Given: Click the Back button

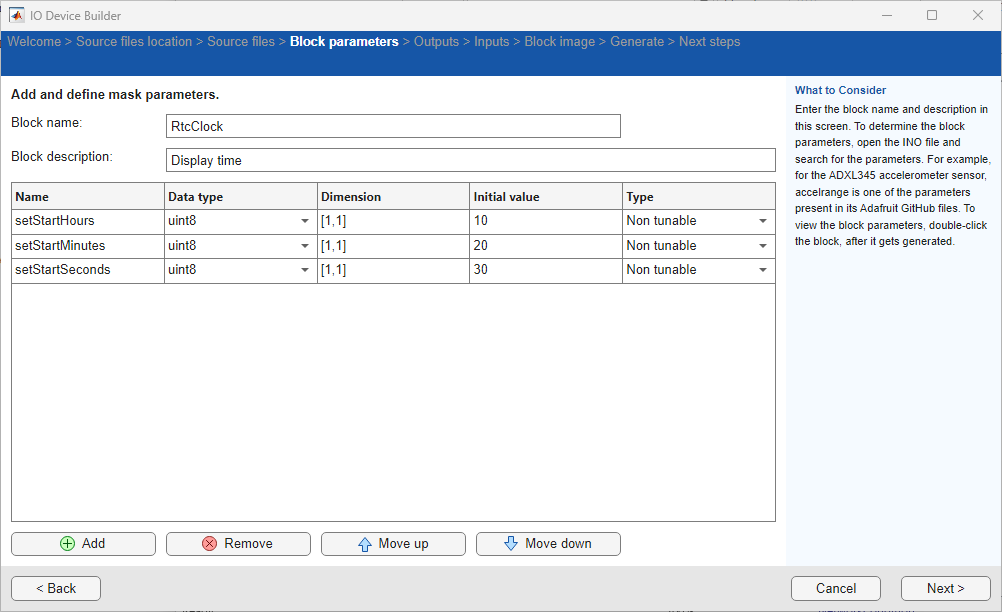Looking at the screenshot, I should click(x=55, y=588).
